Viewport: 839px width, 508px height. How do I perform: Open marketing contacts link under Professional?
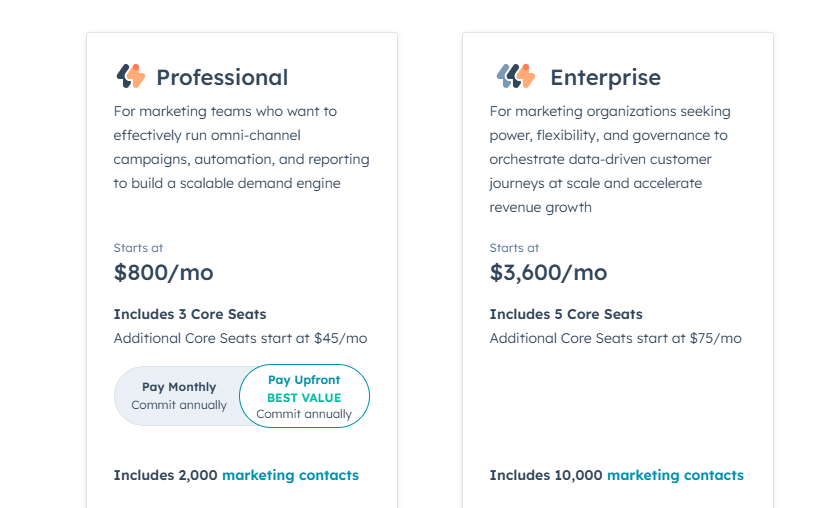point(290,475)
